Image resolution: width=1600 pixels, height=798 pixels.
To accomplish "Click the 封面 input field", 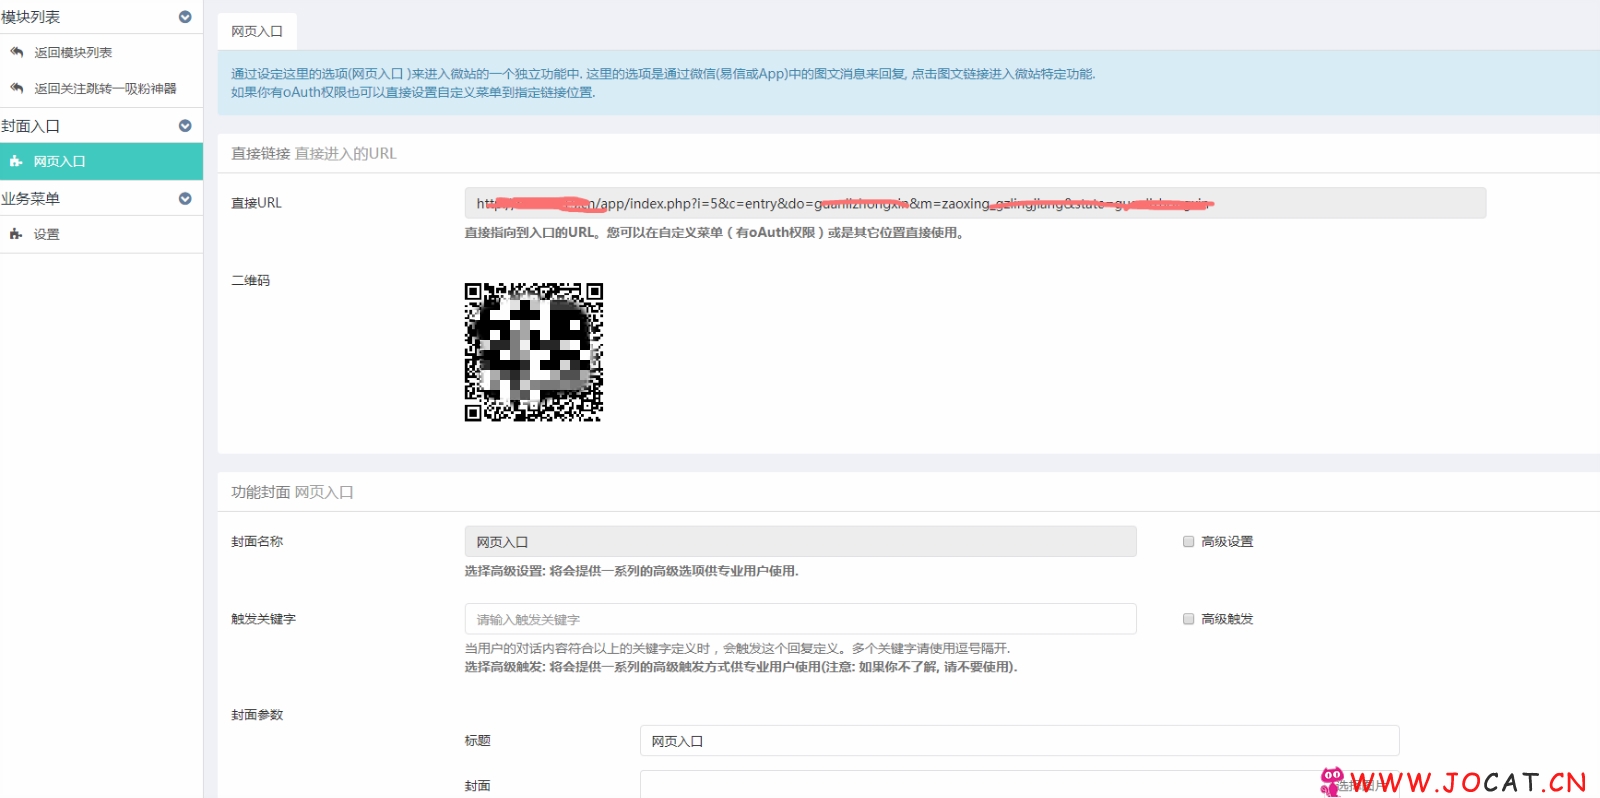I will (x=1019, y=784).
